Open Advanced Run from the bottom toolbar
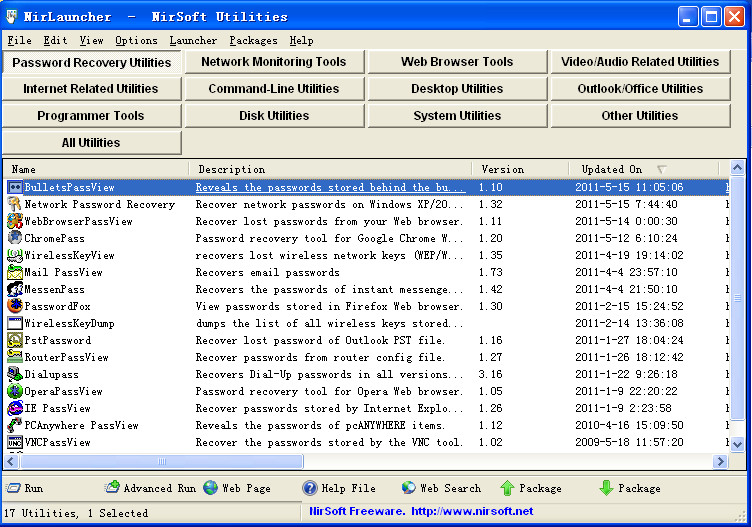The image size is (752, 527). 113,488
